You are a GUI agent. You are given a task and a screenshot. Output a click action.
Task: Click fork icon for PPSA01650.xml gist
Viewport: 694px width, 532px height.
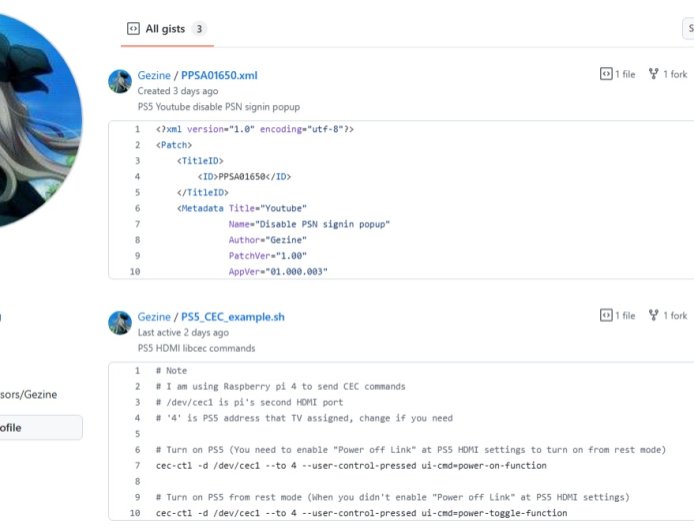[653, 74]
